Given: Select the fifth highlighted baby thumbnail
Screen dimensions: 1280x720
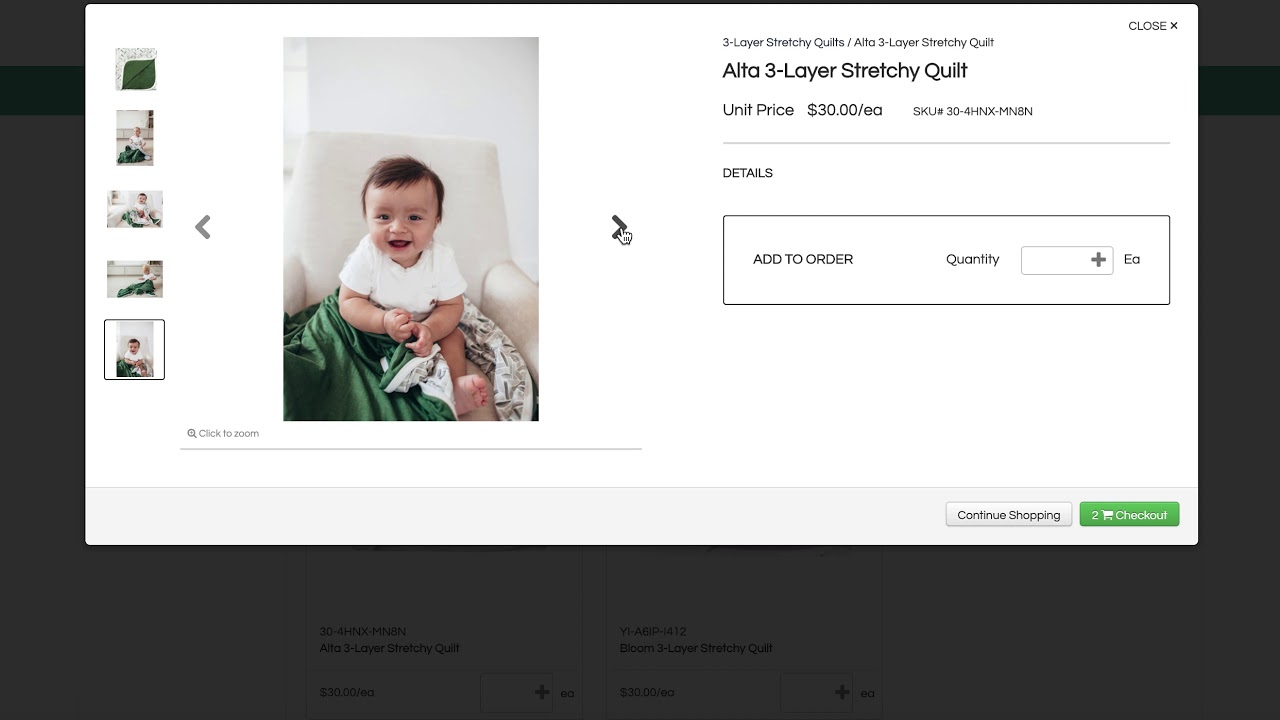Looking at the screenshot, I should point(135,350).
